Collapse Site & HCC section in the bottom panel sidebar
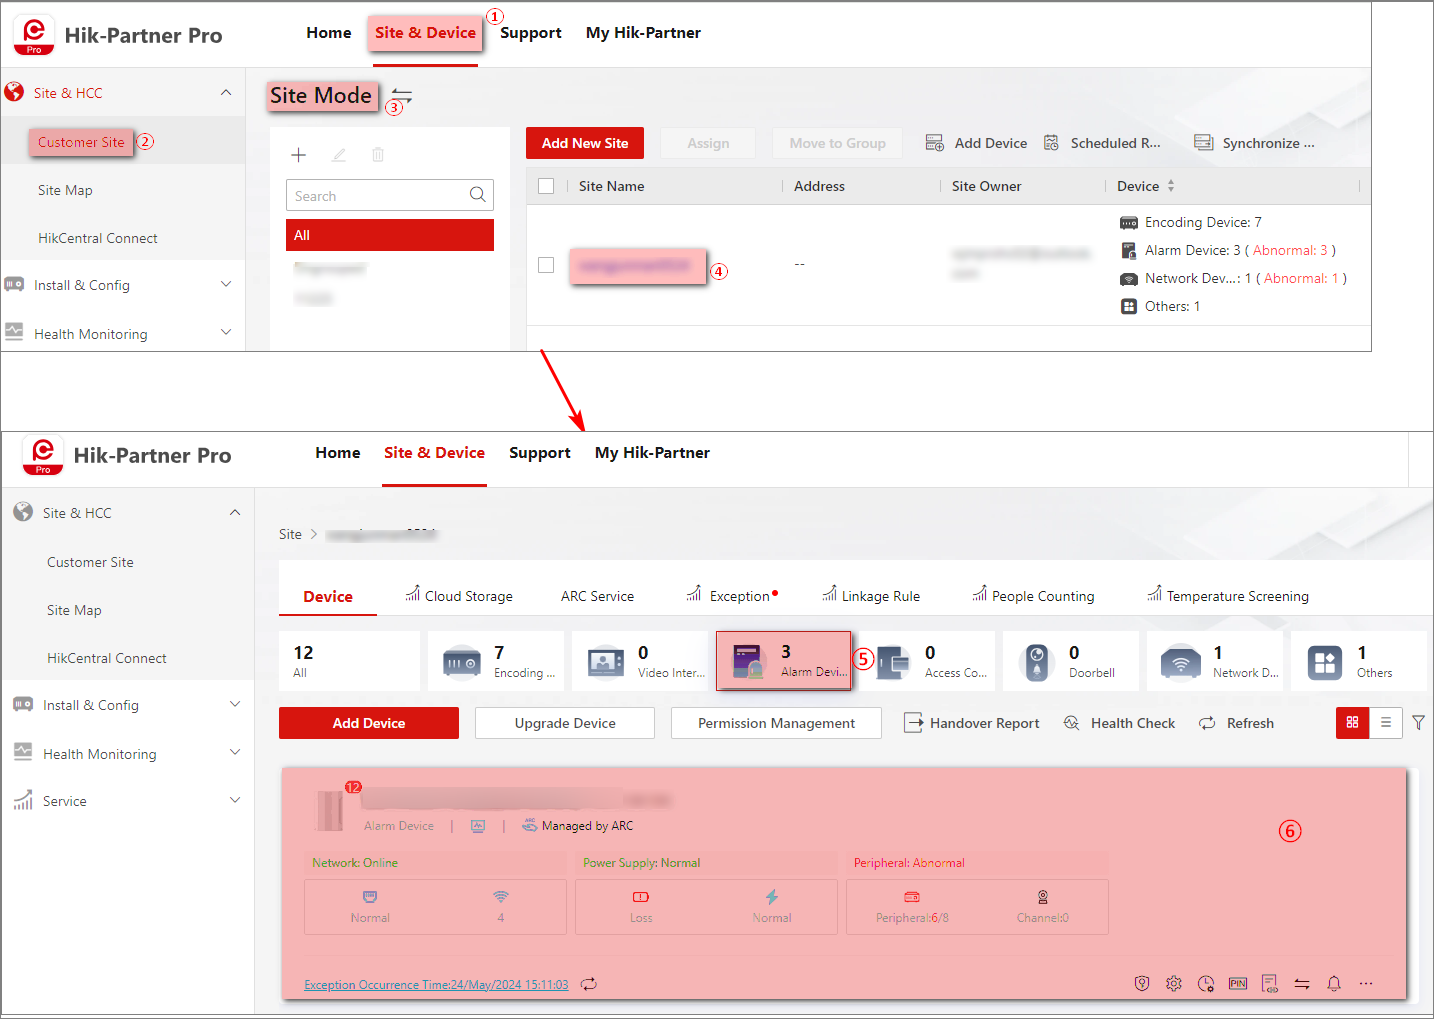The image size is (1434, 1019). 235,513
